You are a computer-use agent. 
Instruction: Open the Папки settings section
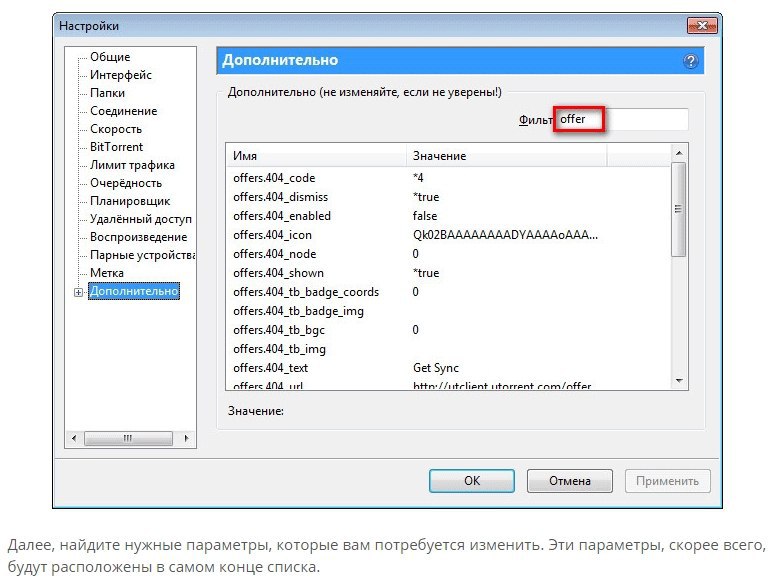click(107, 93)
